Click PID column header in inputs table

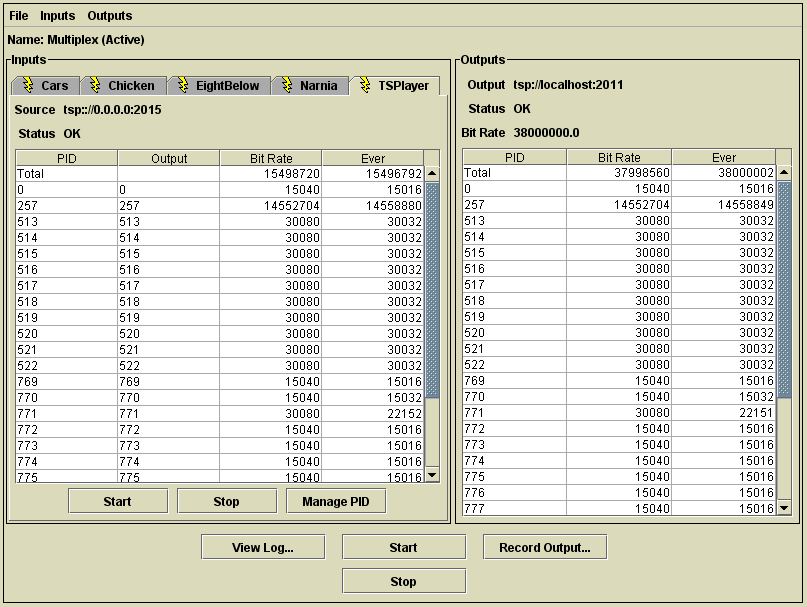pos(66,158)
